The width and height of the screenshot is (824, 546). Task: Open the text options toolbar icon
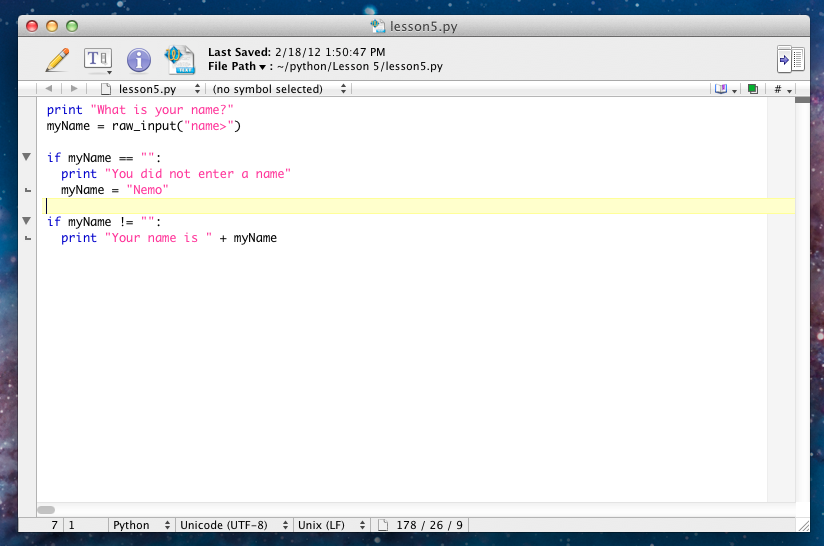(x=98, y=60)
